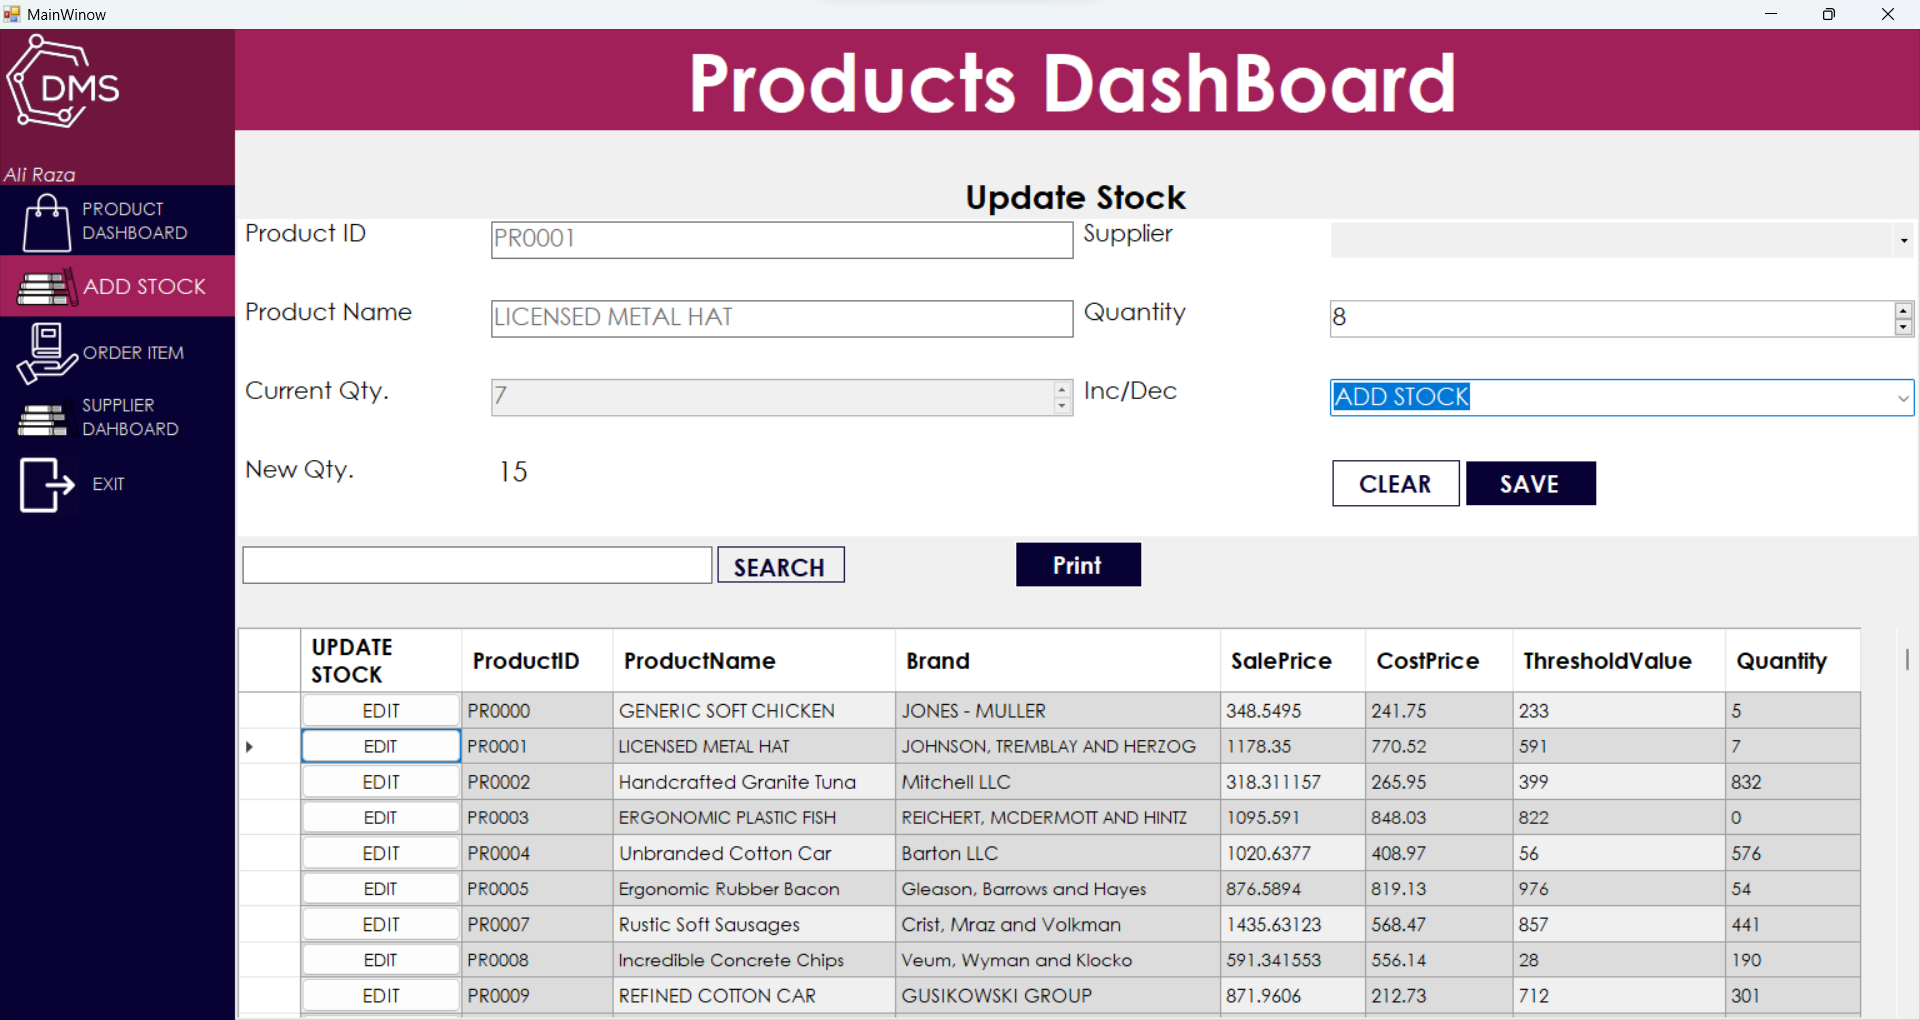Open Supplier Dashboard from sidebar menu

130,418
